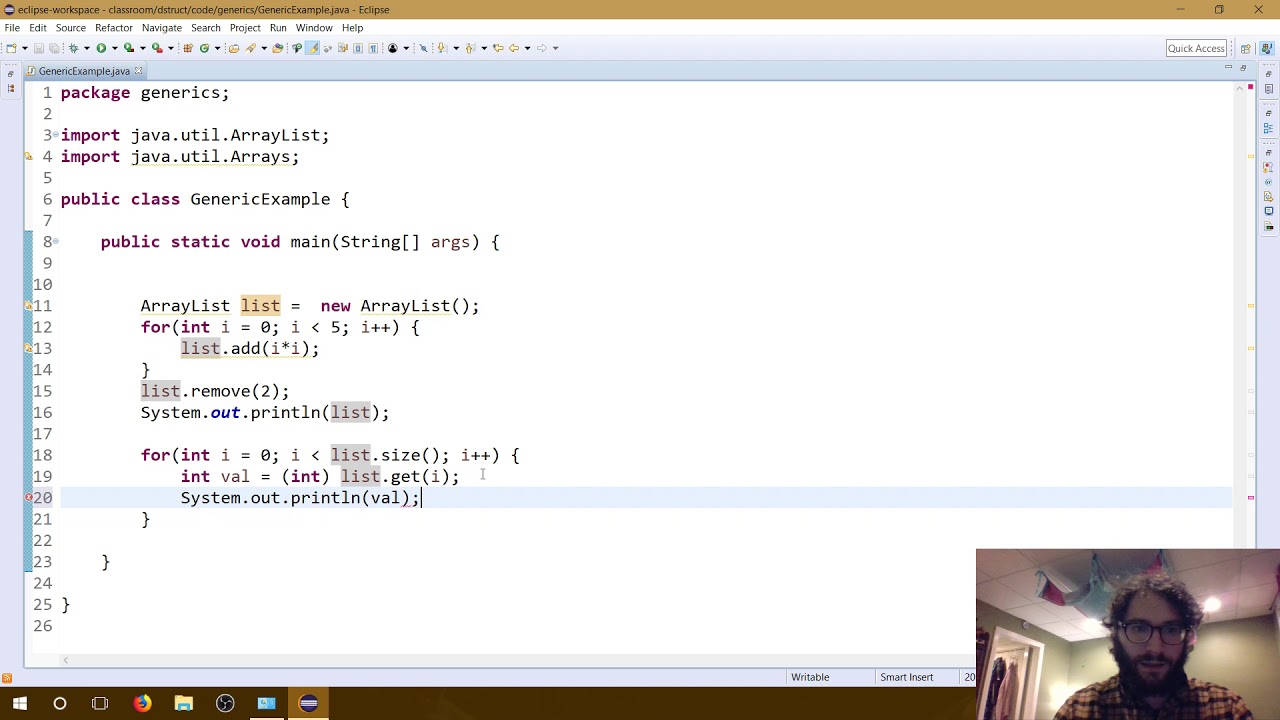
Task: Open File Explorer from the taskbar
Action: [183, 704]
